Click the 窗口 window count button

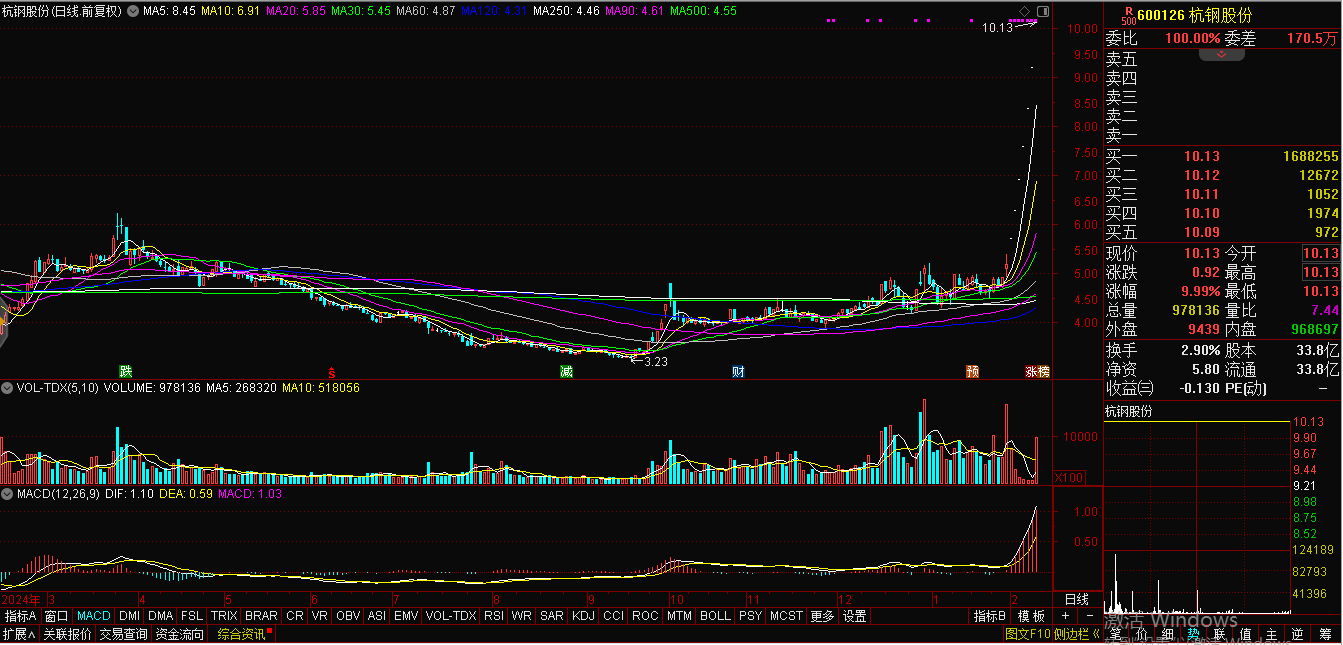pyautogui.click(x=57, y=616)
